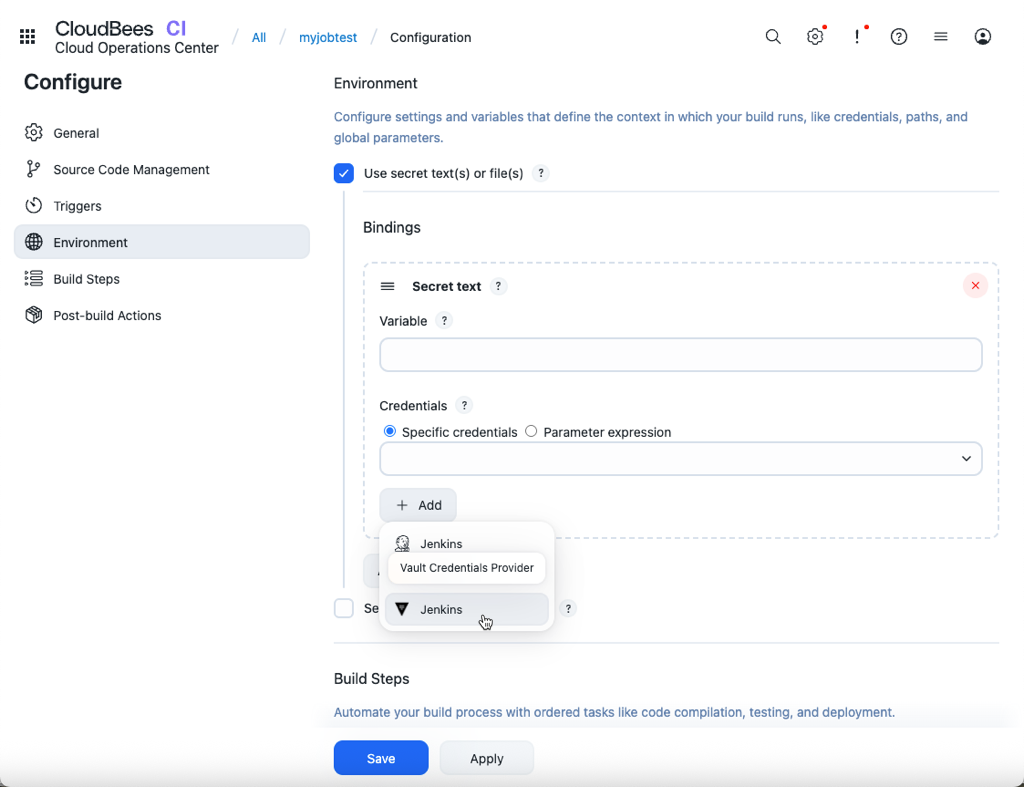Open the All breadcrumb link
Screen dimensions: 1024x787
tap(259, 37)
